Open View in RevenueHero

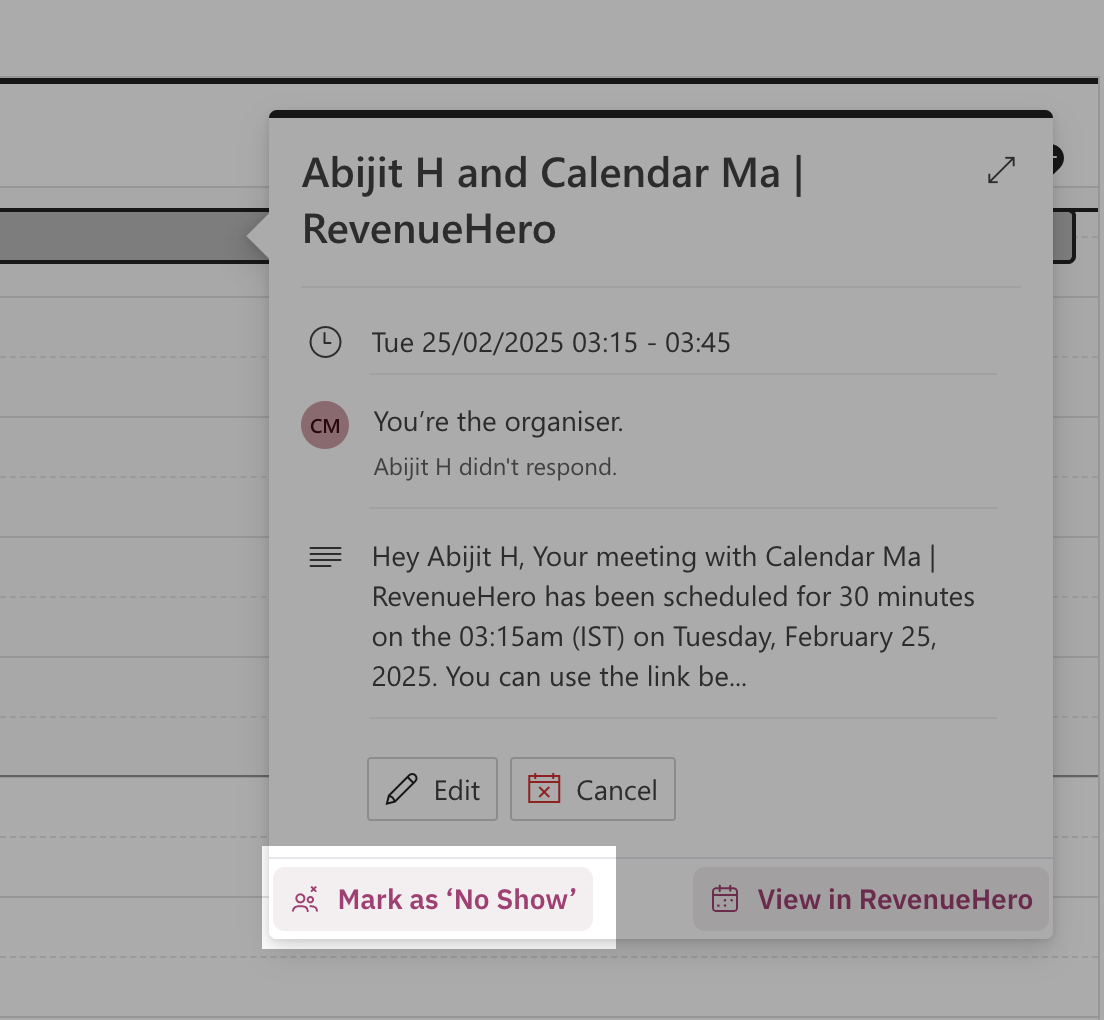pos(870,899)
